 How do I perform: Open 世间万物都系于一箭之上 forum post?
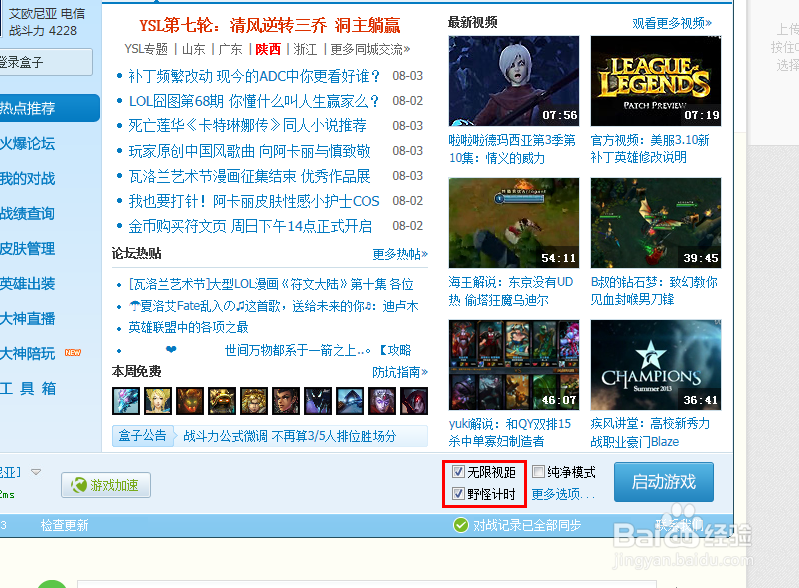(x=318, y=350)
